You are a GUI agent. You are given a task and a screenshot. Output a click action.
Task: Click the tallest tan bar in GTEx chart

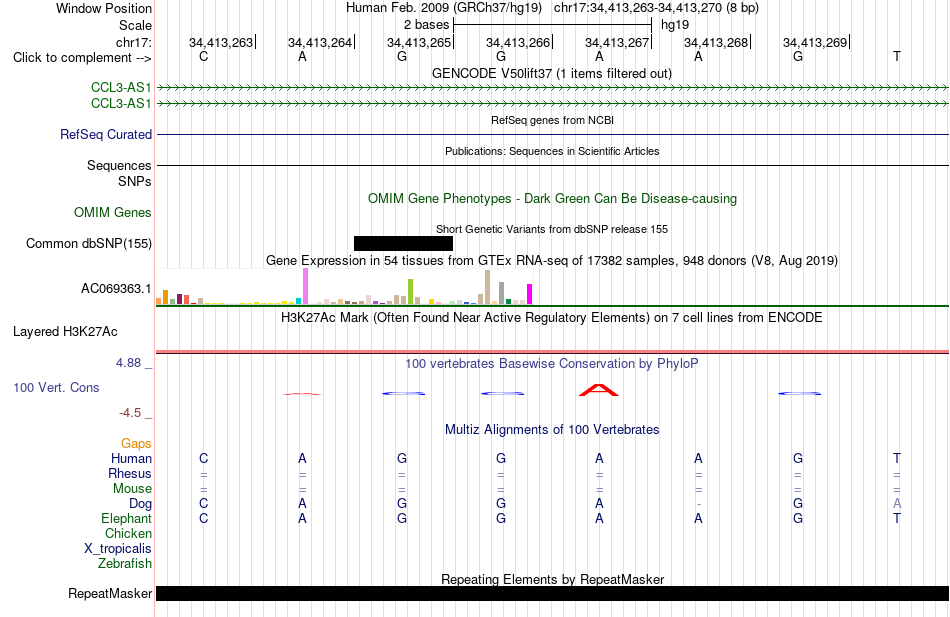click(488, 287)
